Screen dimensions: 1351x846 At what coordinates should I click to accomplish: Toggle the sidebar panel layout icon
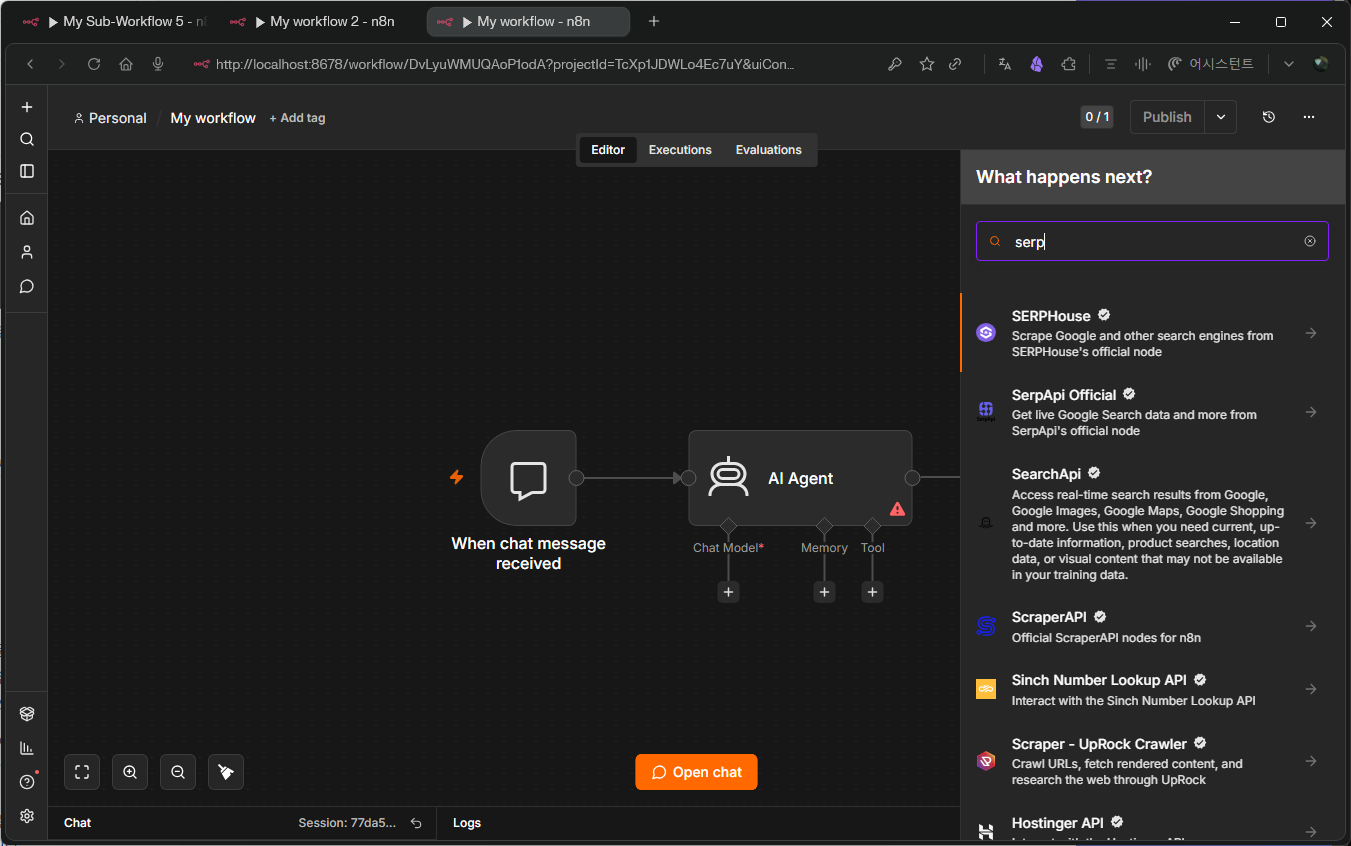27,171
